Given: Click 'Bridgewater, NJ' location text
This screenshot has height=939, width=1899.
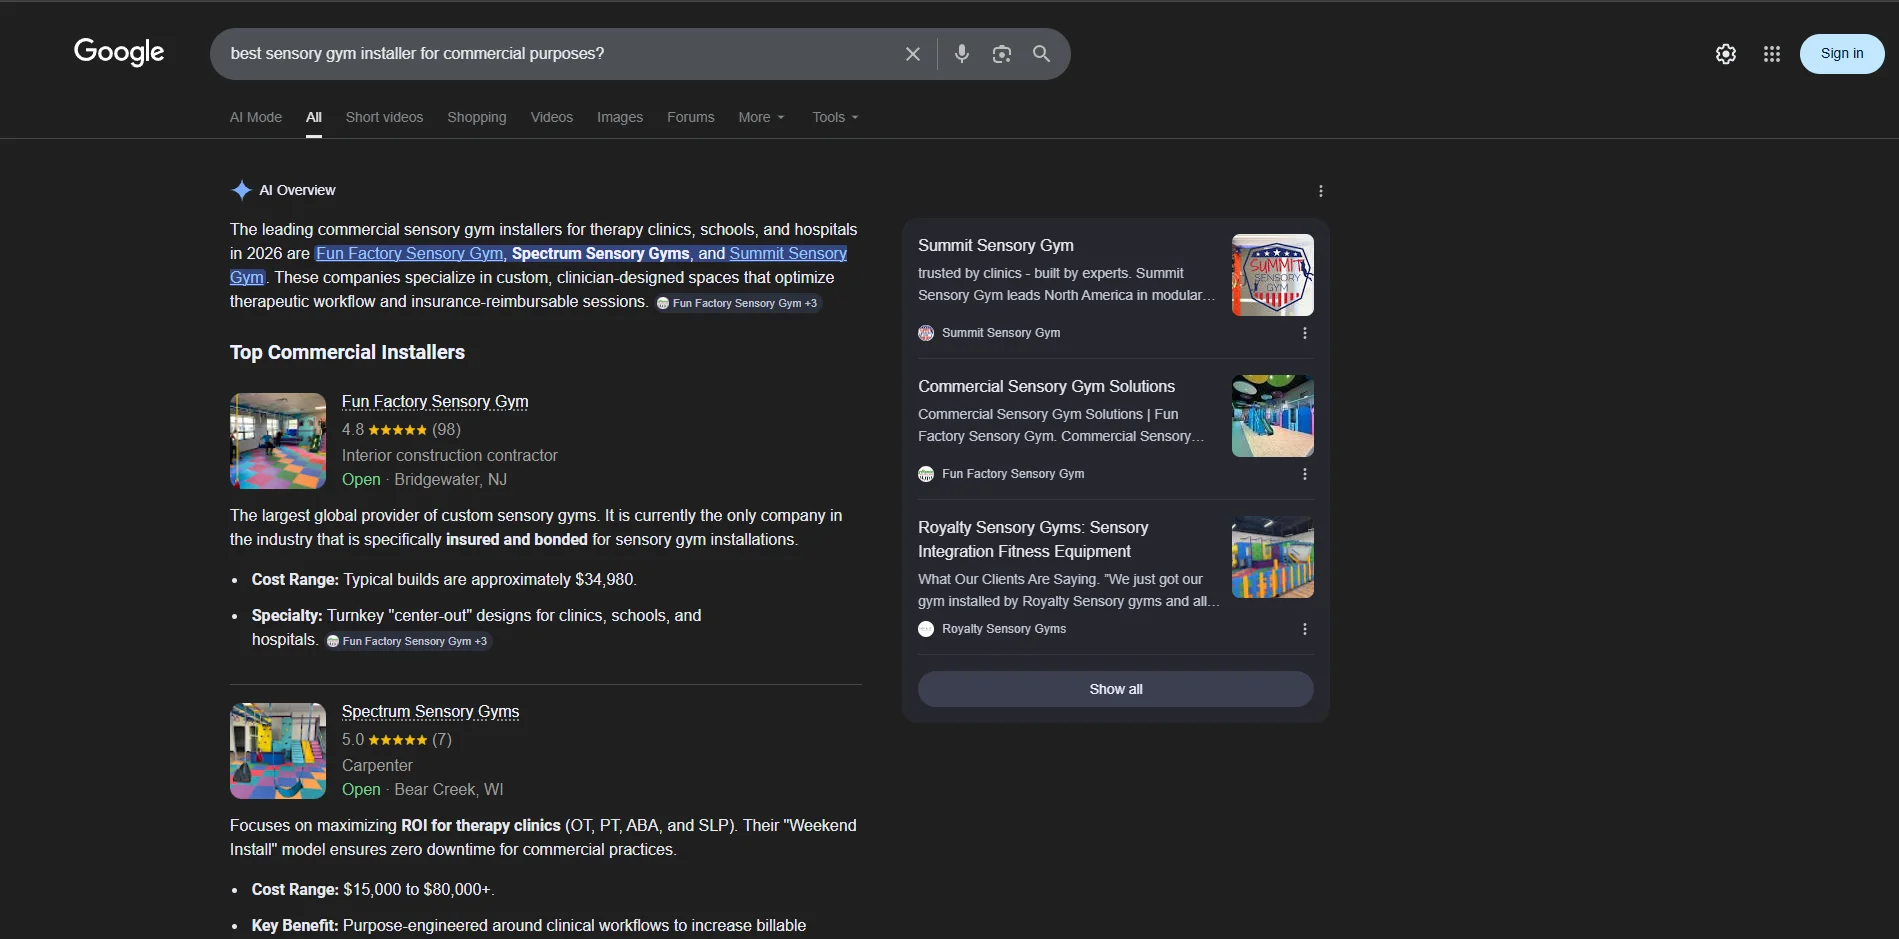Looking at the screenshot, I should tap(451, 479).
